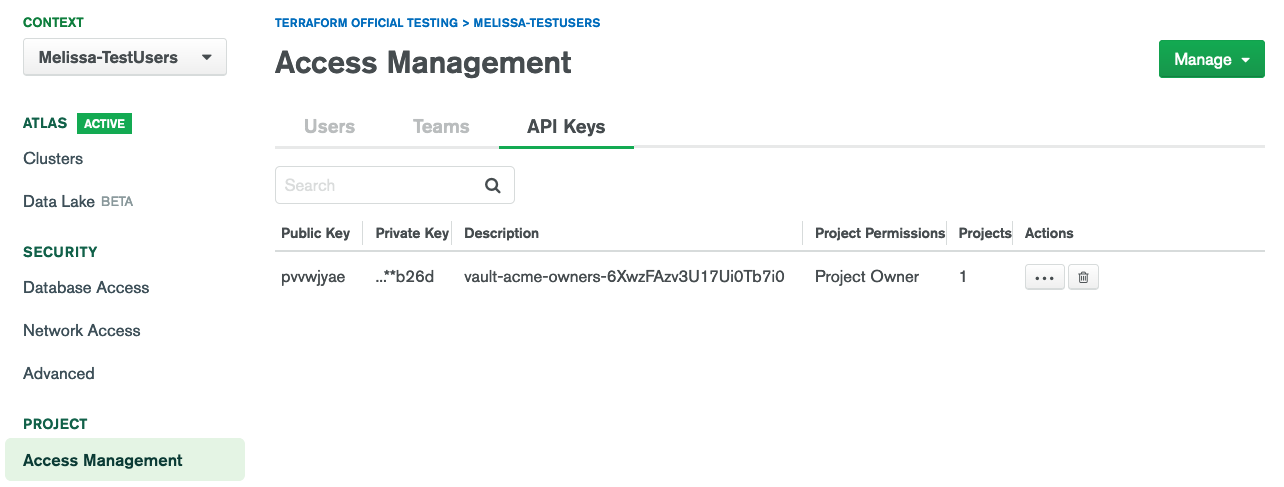Image resolution: width=1284 pixels, height=487 pixels.
Task: Switch to the Users tab
Action: (329, 127)
